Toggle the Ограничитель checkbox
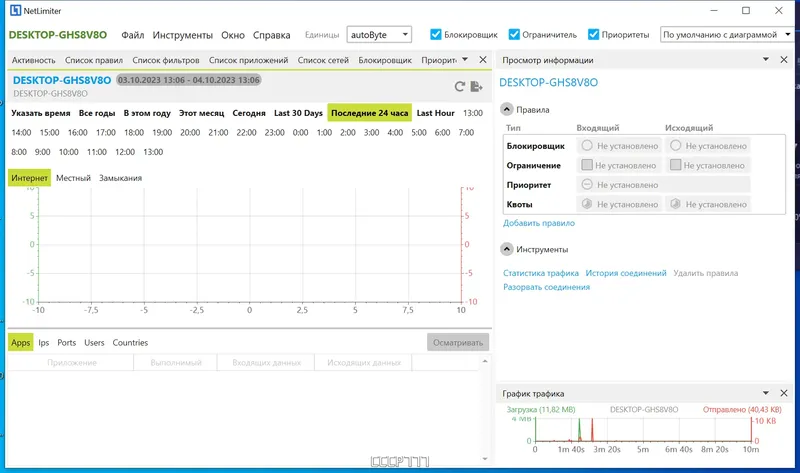This screenshot has height=473, width=800. point(514,34)
